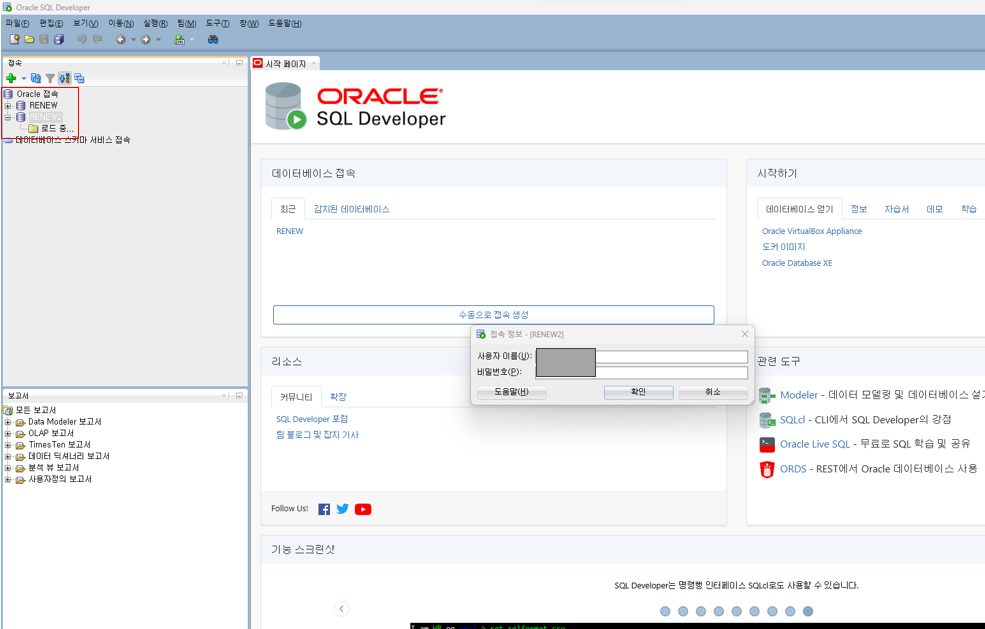The width and height of the screenshot is (985, 629).
Task: Click 확인 button in connection dialog
Action: [x=638, y=392]
